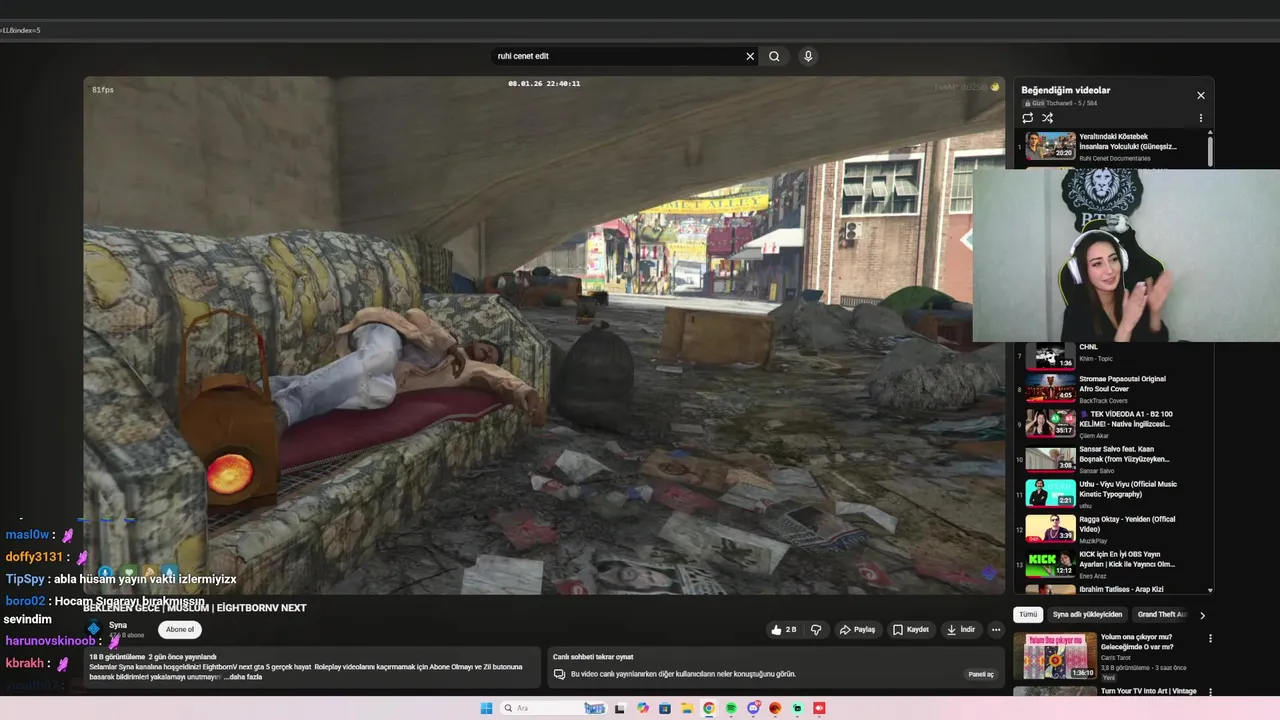Play TEK VİDEODA A1 - B2 100 KELİME video
The image size is (1280, 720).
(1110, 424)
